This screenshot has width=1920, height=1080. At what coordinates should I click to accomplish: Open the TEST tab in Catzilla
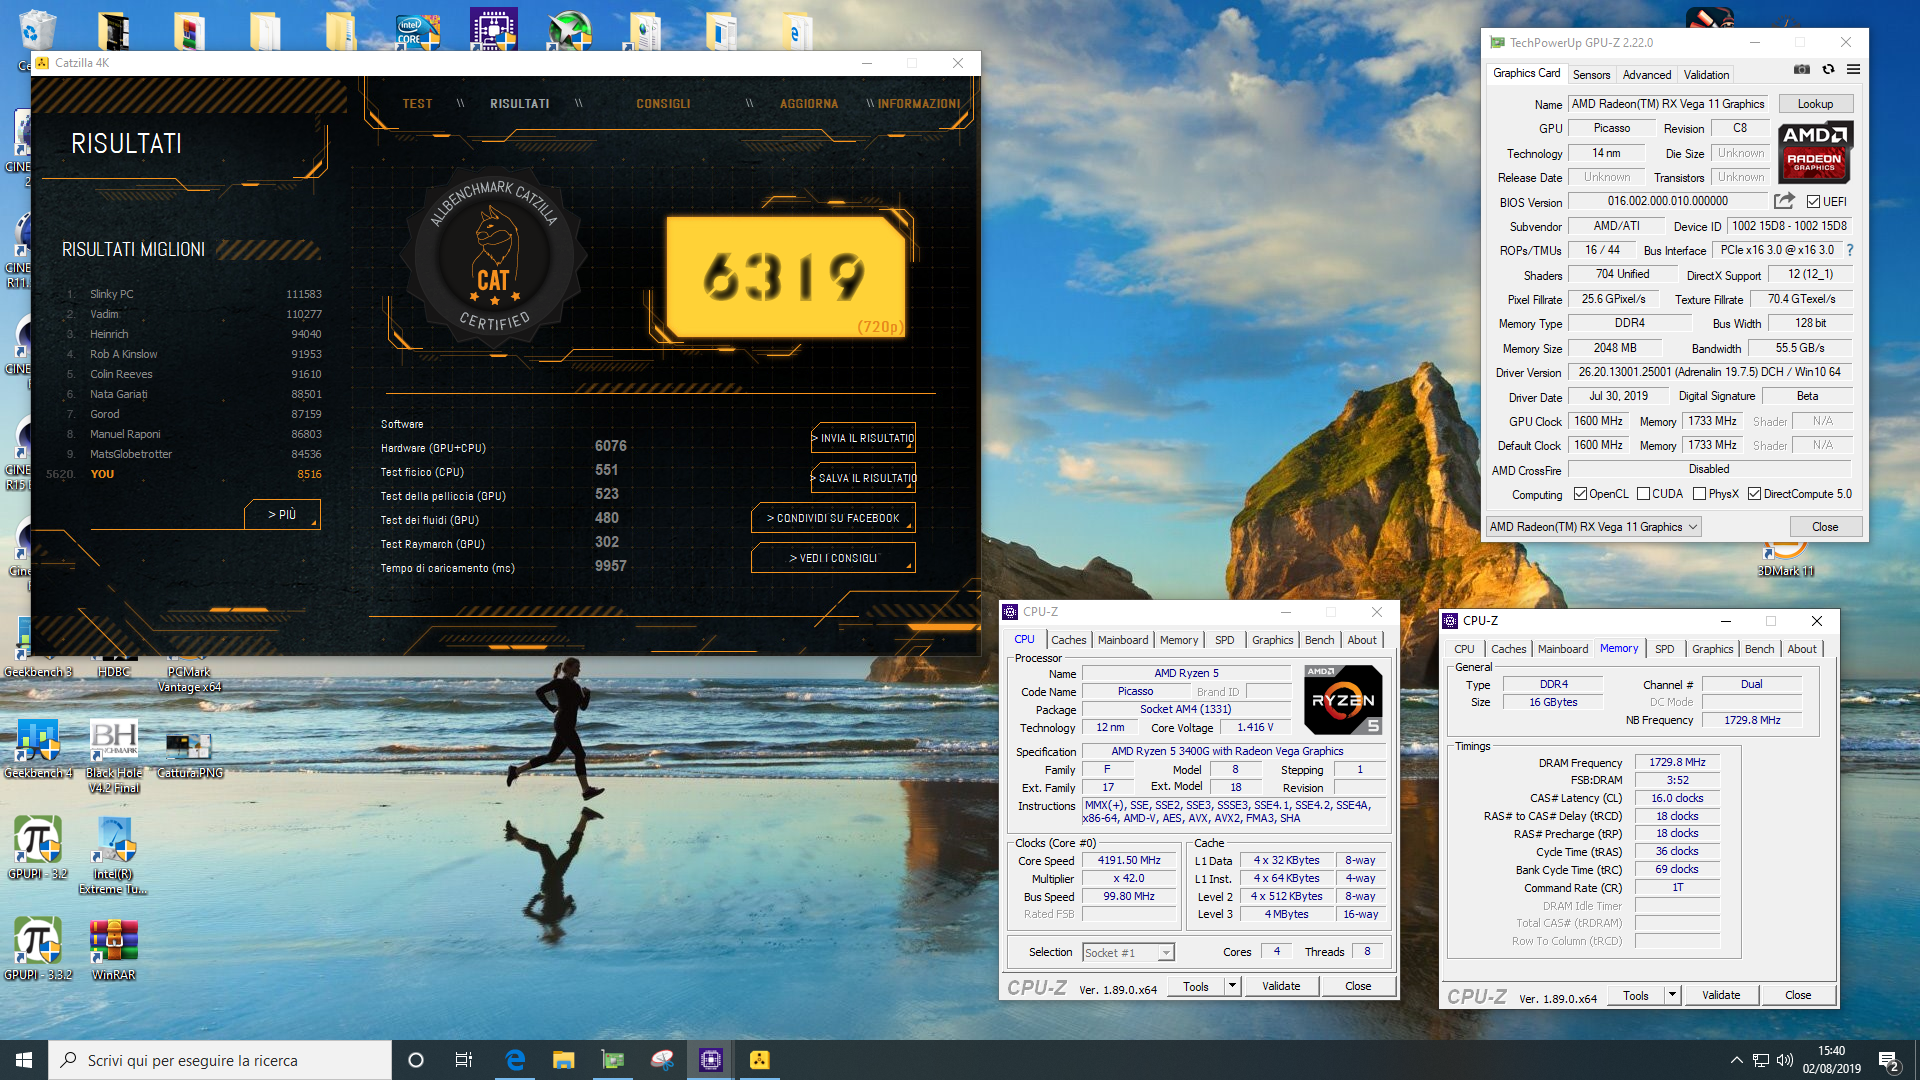tap(417, 104)
